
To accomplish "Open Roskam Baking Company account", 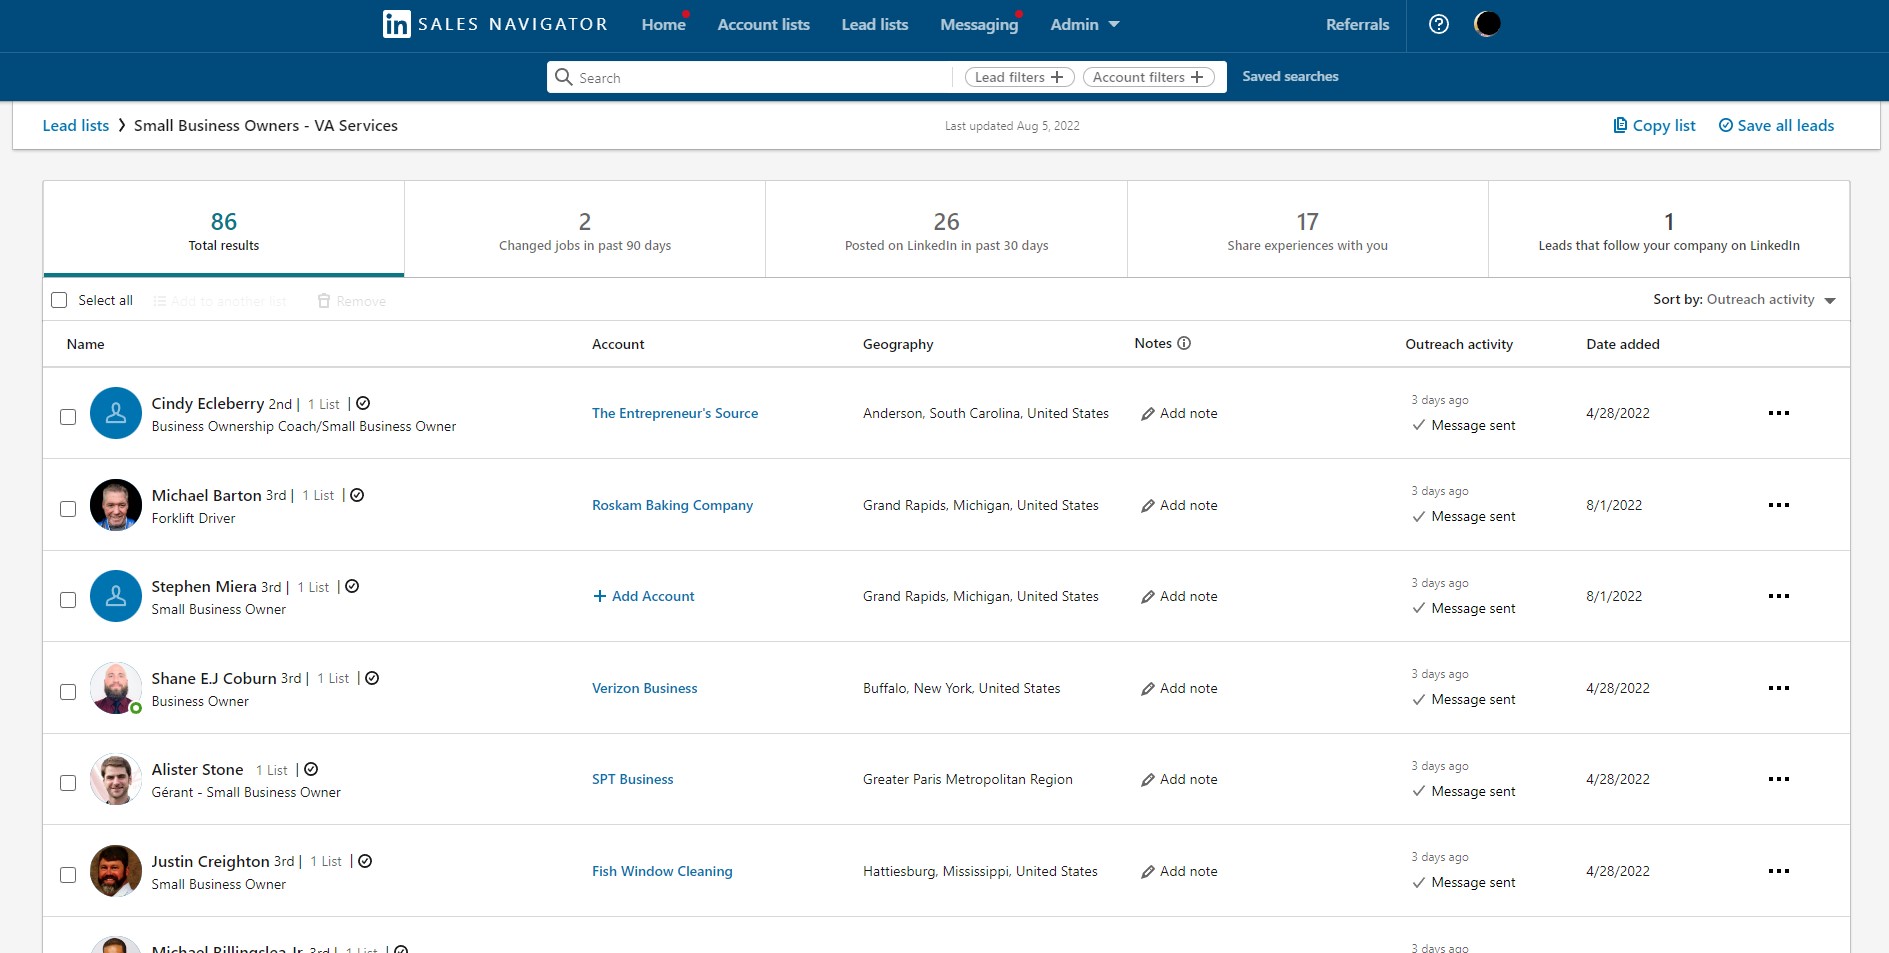I will pos(672,505).
